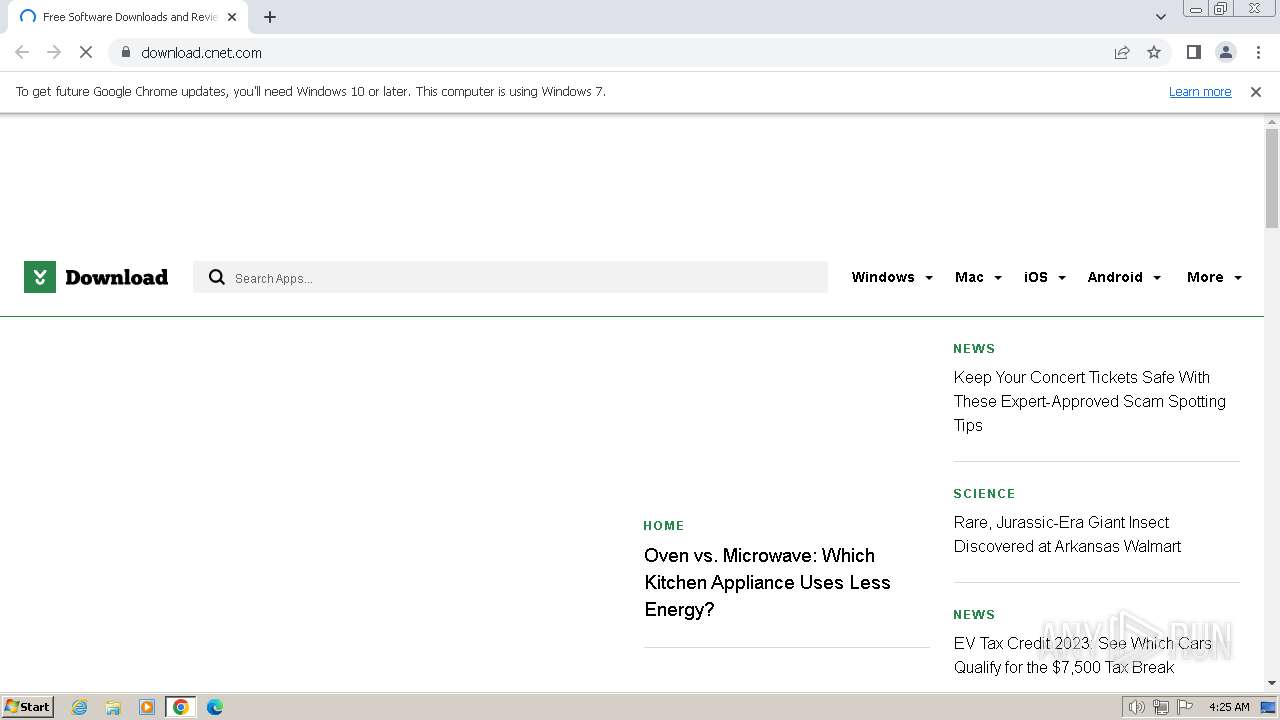Launch Internet Explorer from taskbar
The height and width of the screenshot is (720, 1280).
pyautogui.click(x=79, y=707)
